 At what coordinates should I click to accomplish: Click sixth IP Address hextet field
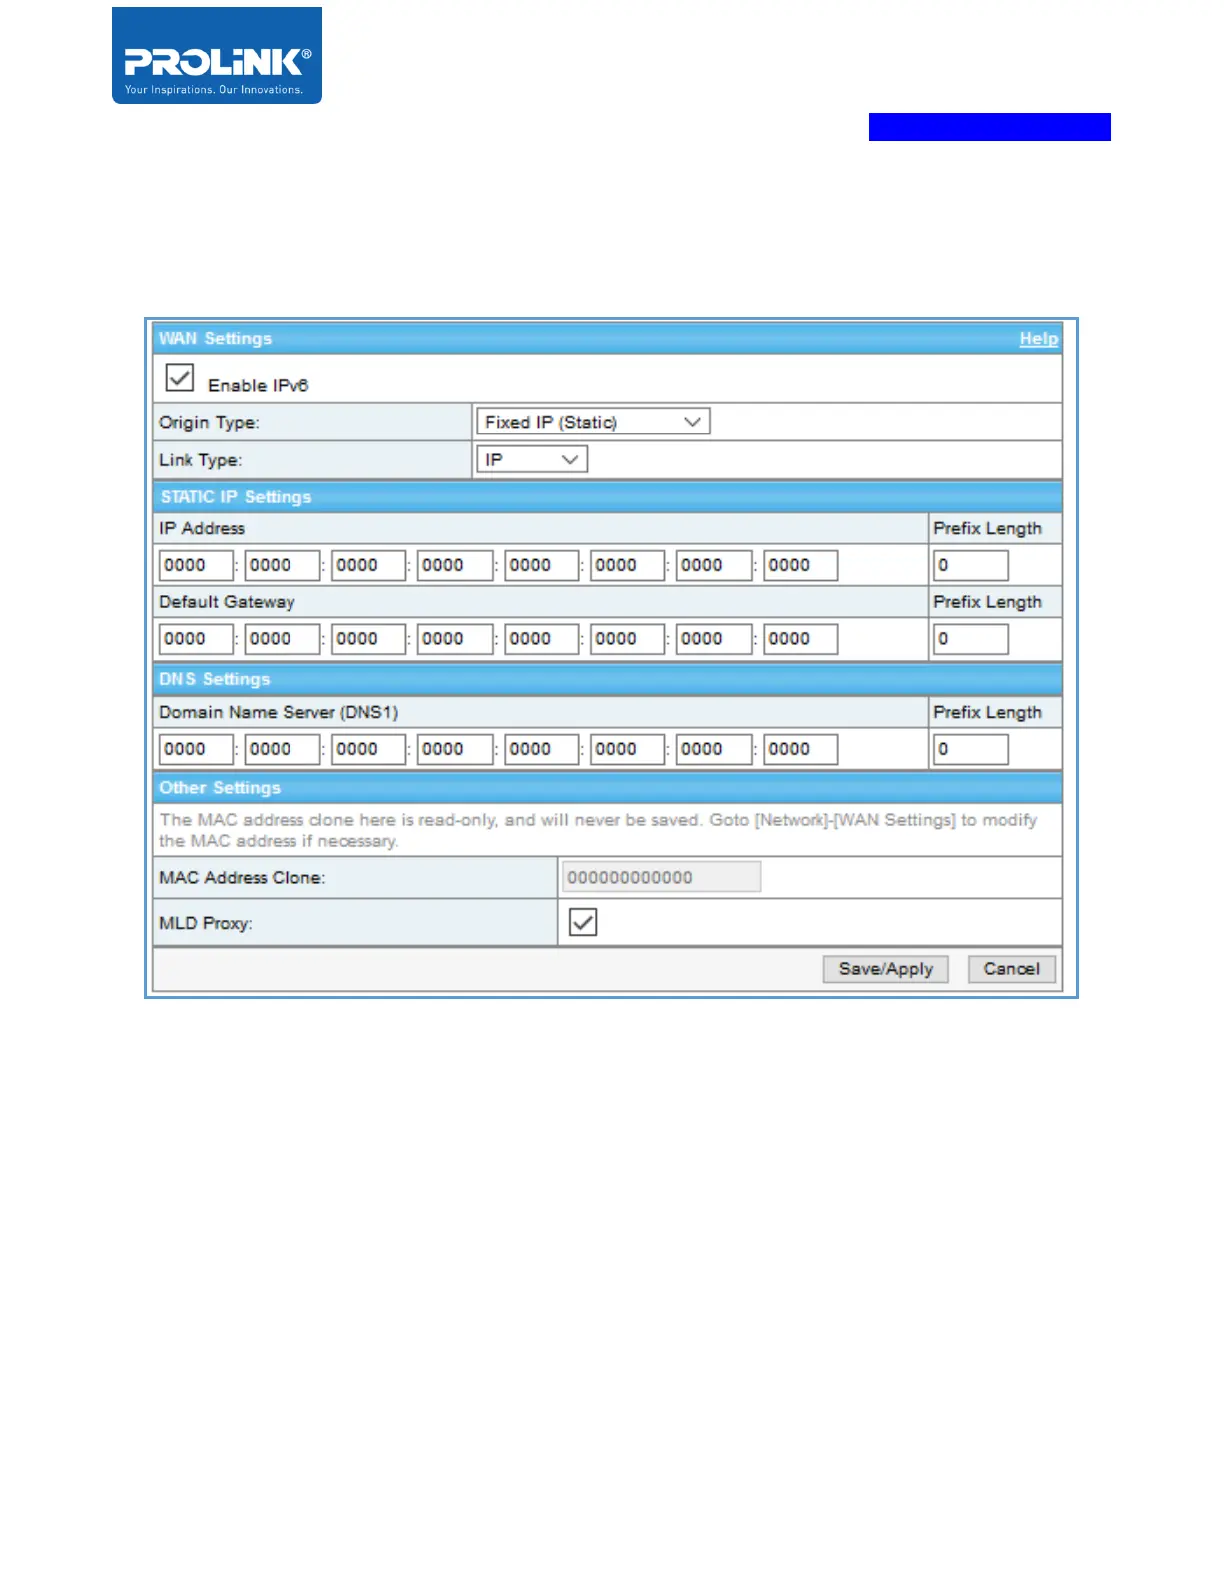628,565
